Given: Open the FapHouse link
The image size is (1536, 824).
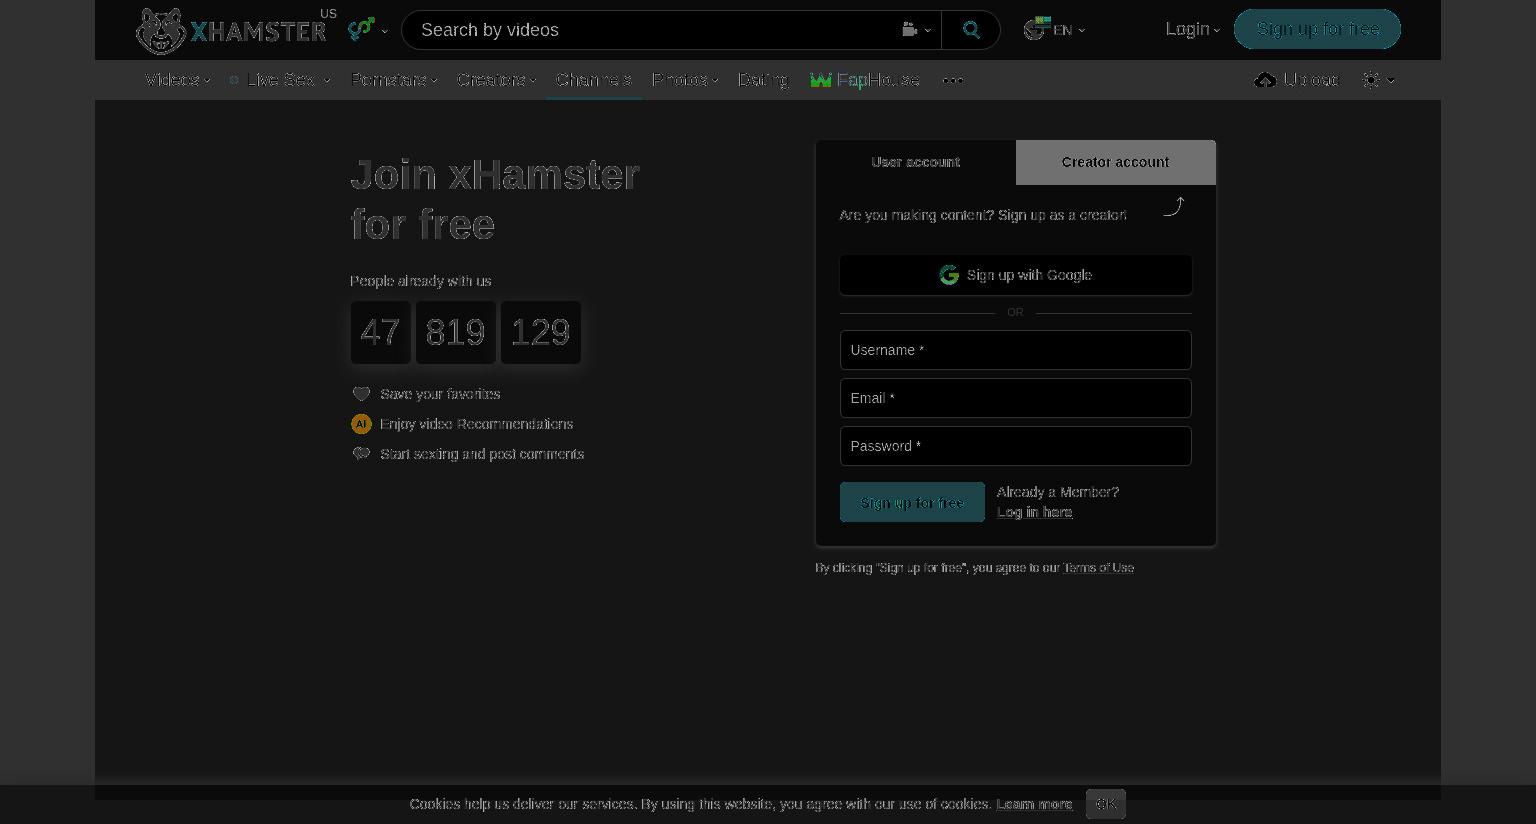Looking at the screenshot, I should coord(865,80).
